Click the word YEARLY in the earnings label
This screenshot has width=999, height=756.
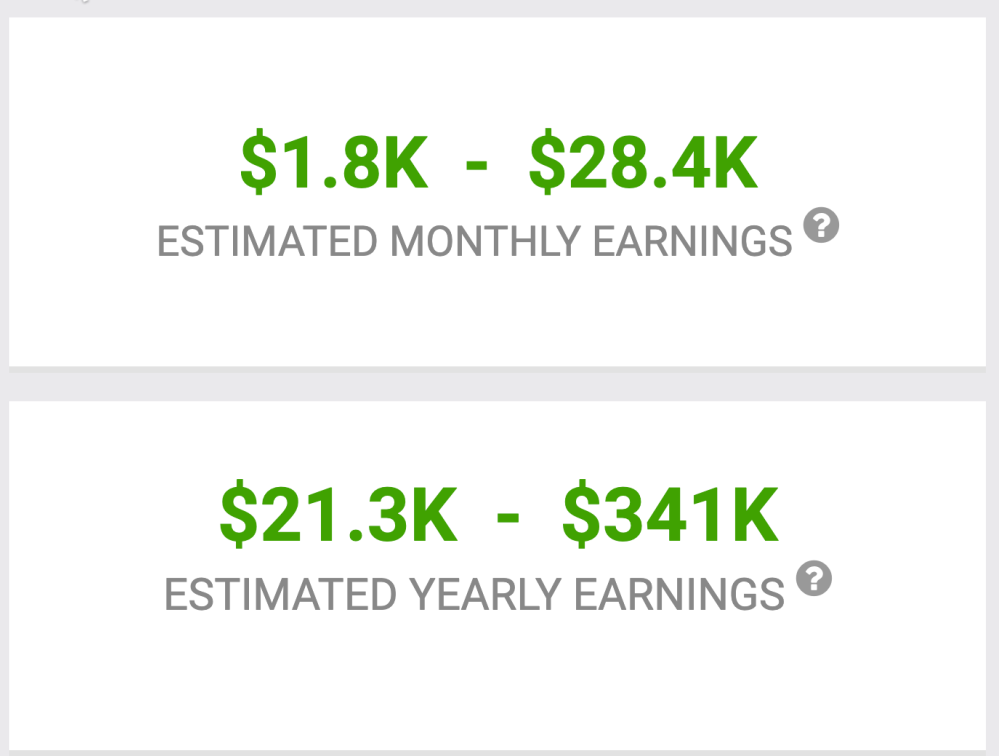(x=486, y=595)
